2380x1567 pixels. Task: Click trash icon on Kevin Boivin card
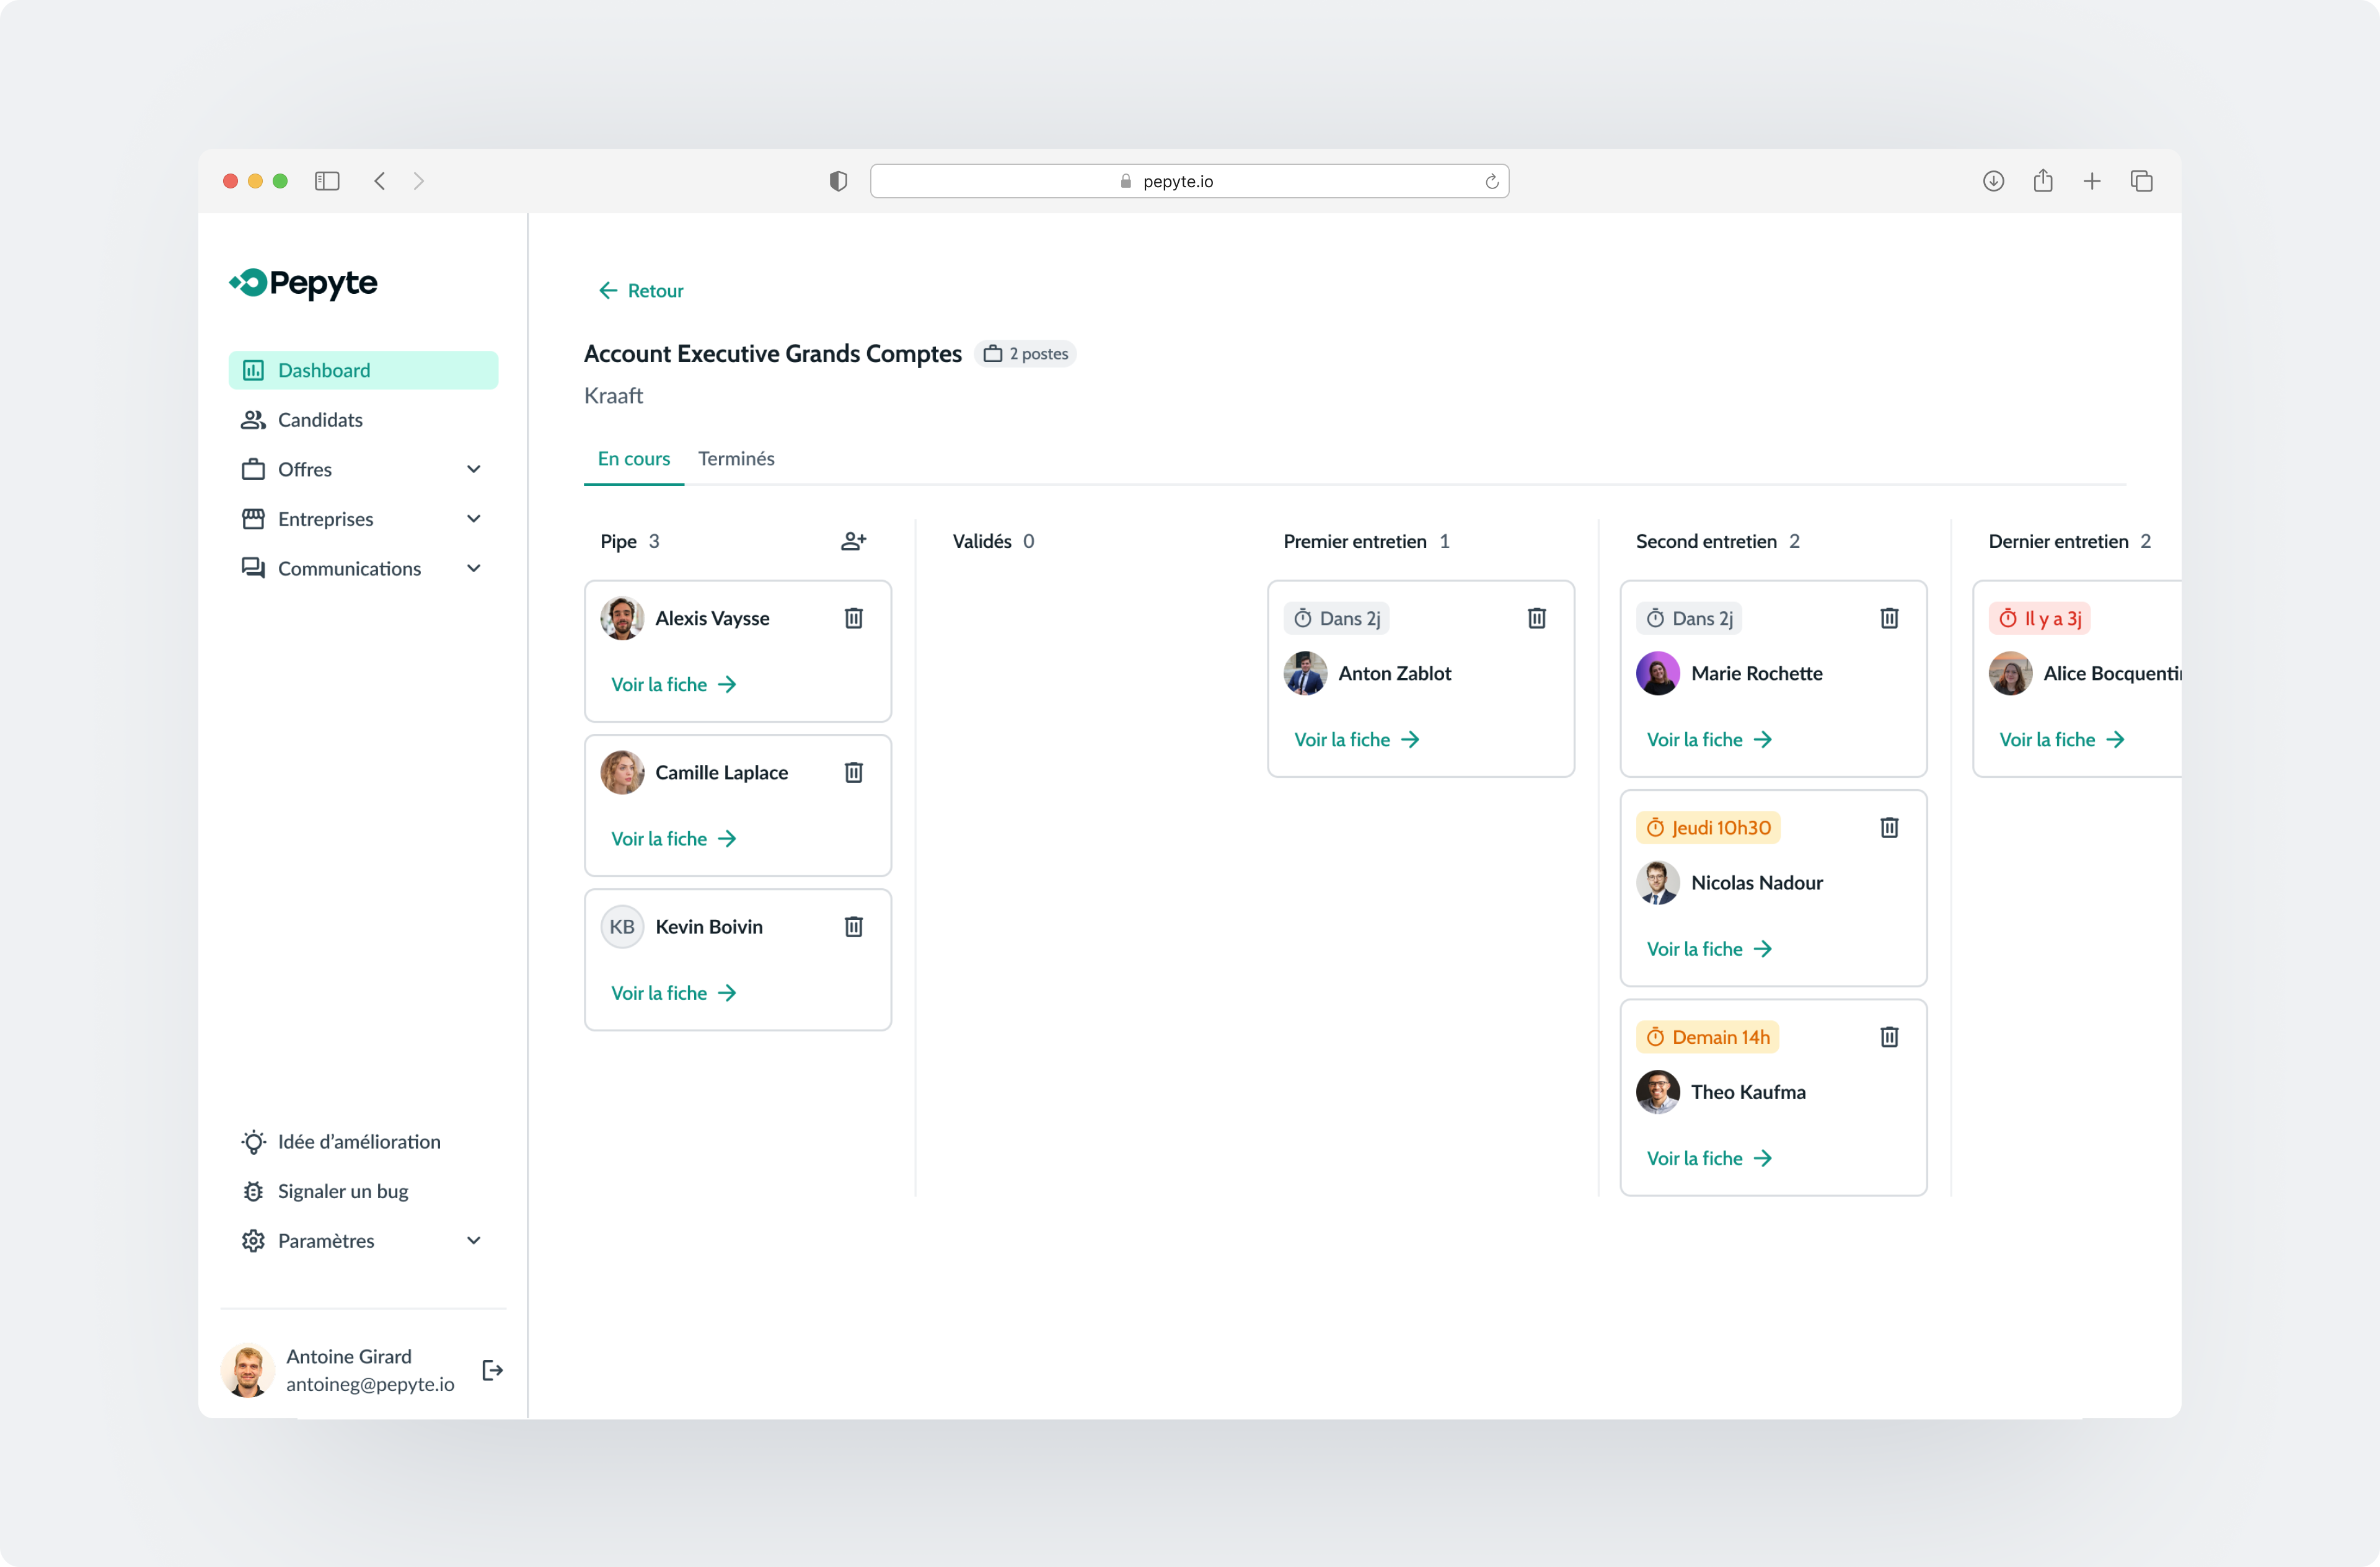853,926
